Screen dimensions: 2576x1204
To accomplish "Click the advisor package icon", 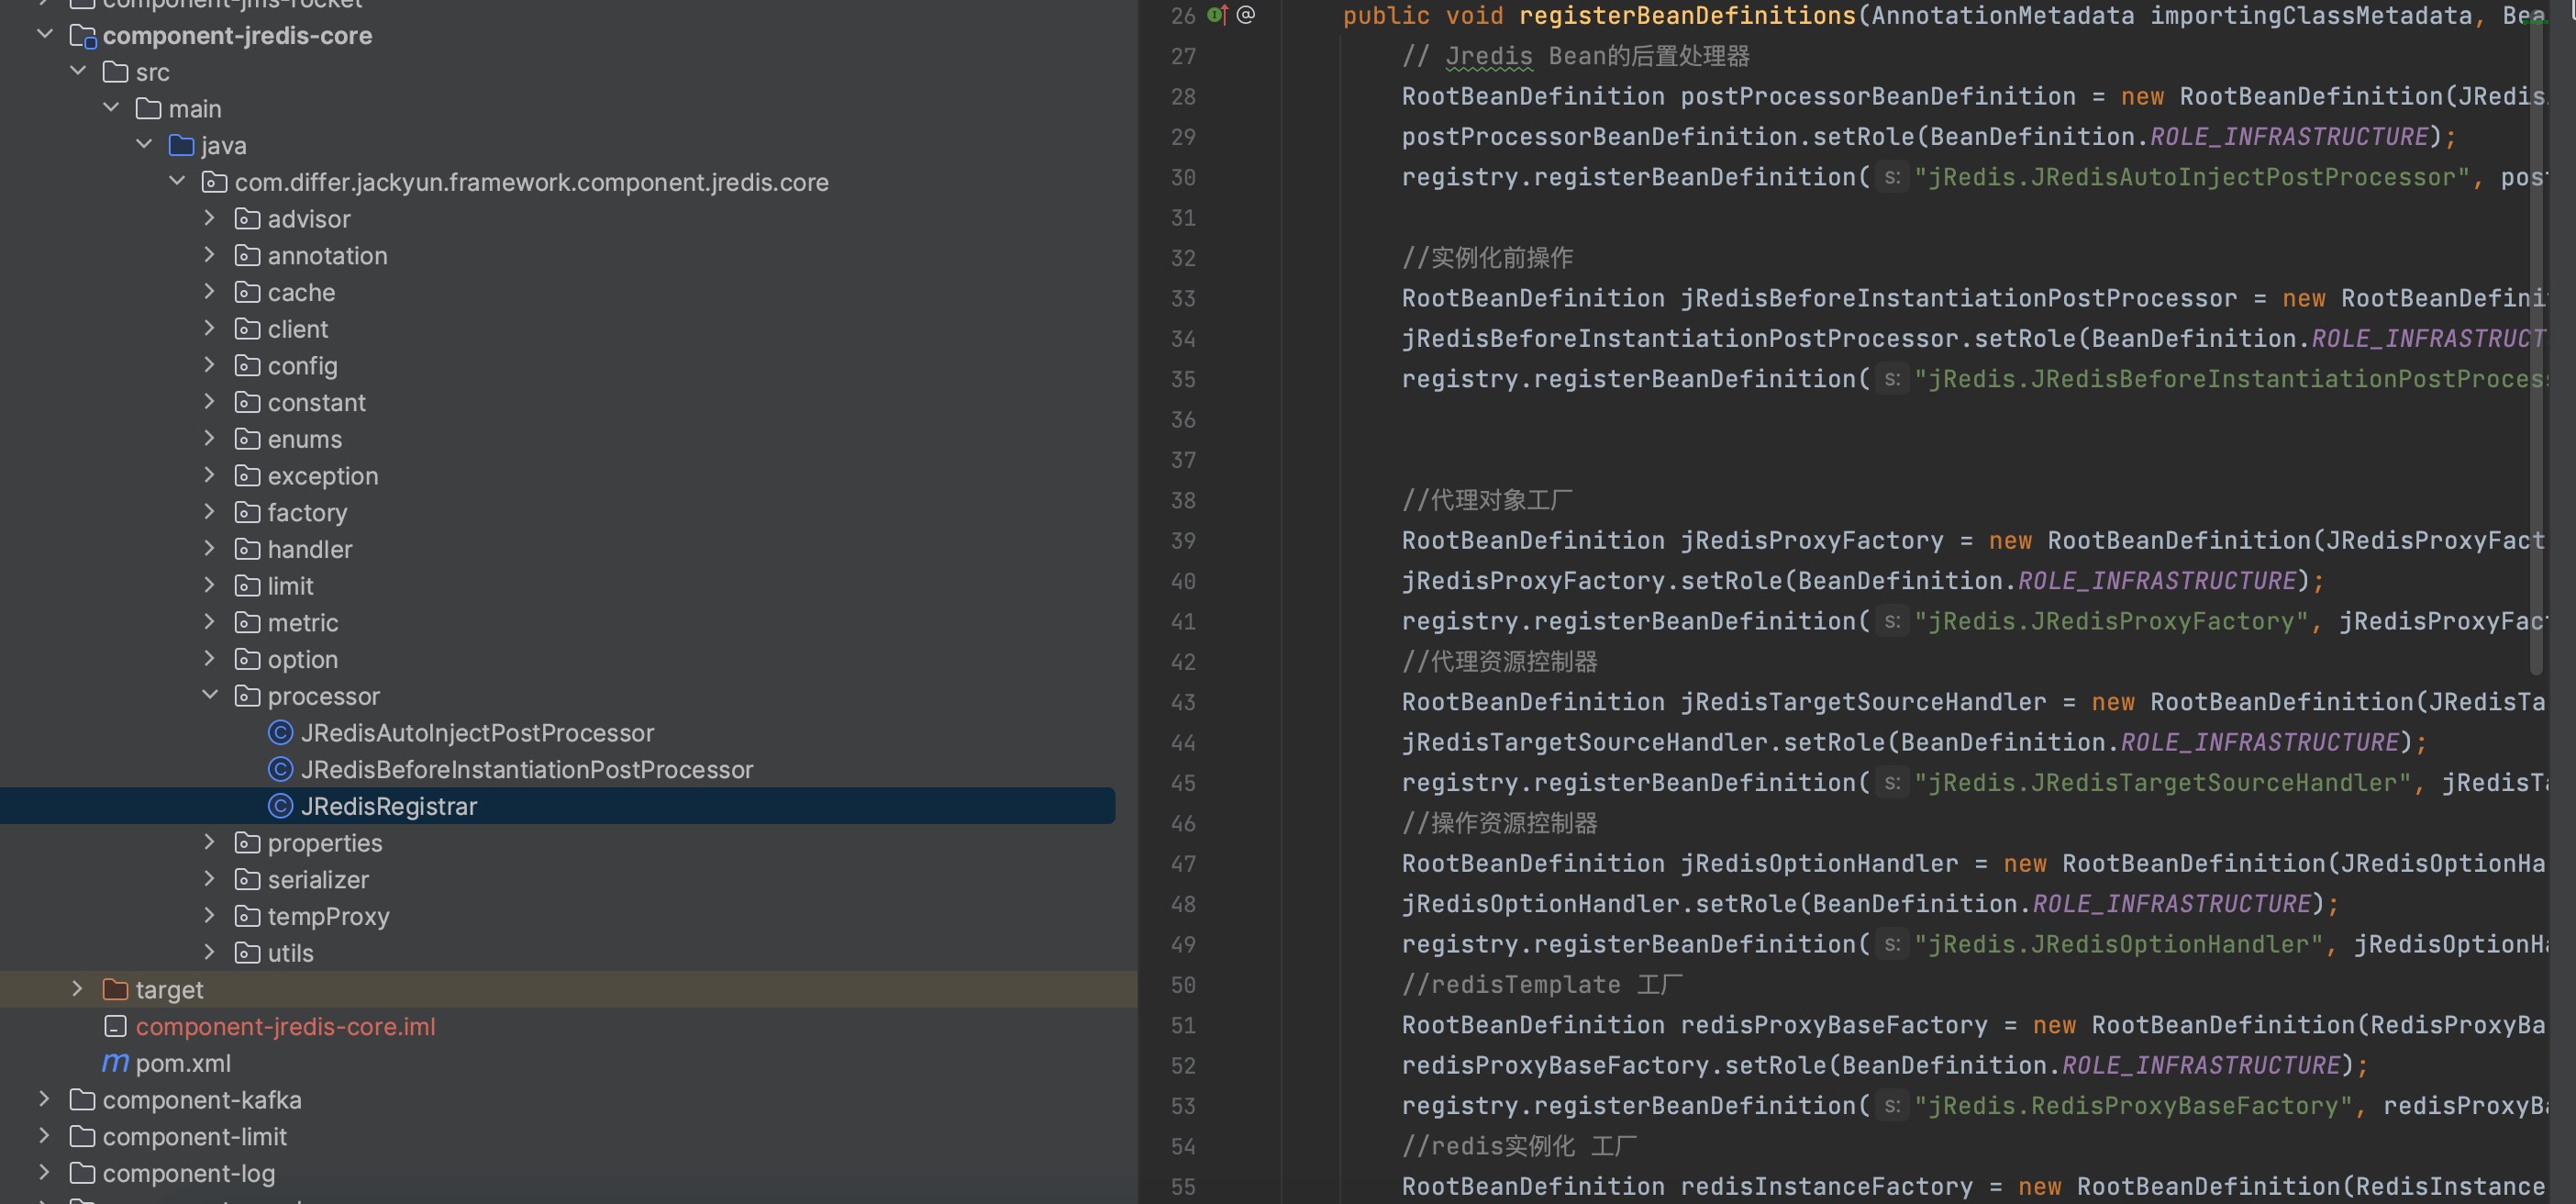I will 247,219.
